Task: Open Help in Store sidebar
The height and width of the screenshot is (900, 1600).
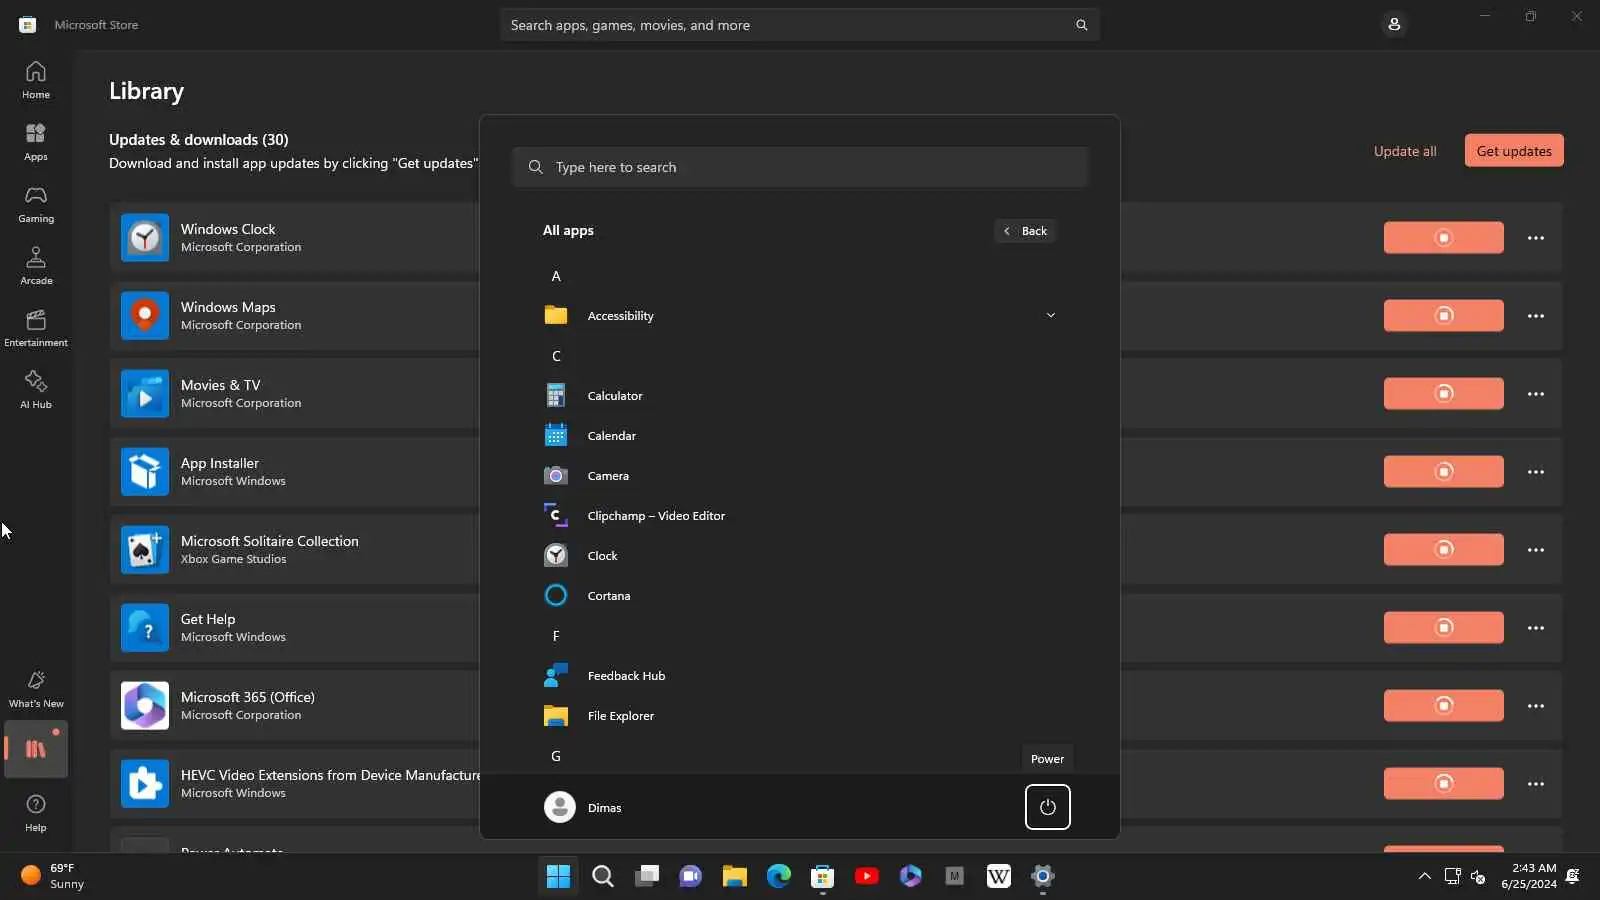Action: click(36, 813)
